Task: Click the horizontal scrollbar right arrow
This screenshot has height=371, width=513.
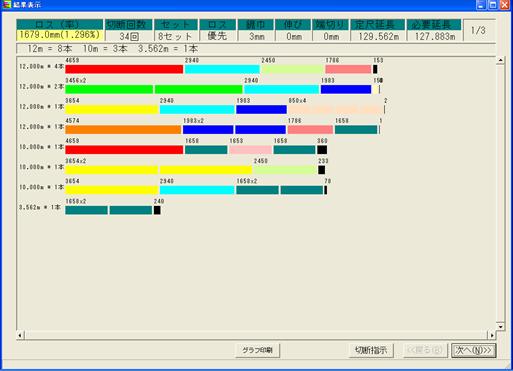Action: pyautogui.click(x=492, y=335)
